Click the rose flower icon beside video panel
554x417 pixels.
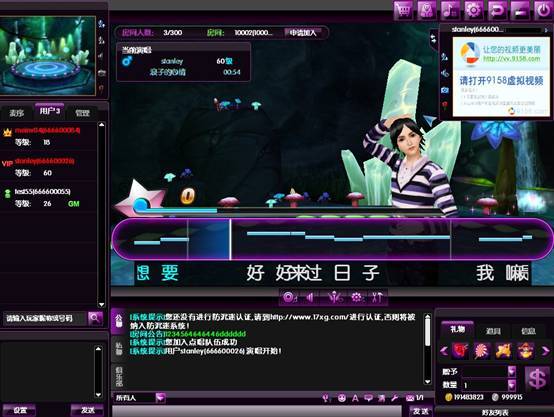click(445, 105)
